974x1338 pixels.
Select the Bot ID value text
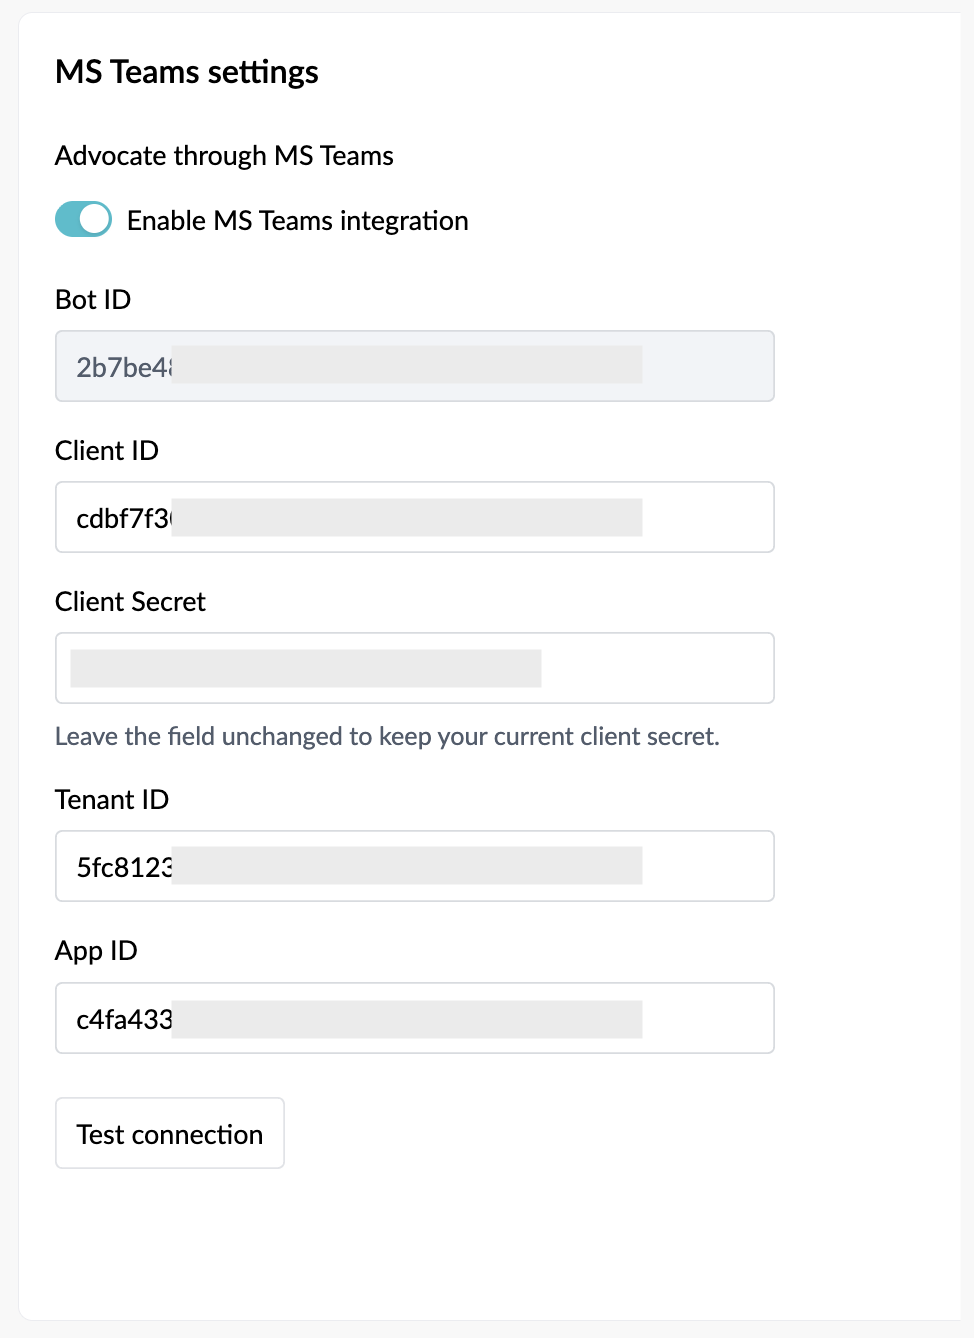click(x=125, y=366)
